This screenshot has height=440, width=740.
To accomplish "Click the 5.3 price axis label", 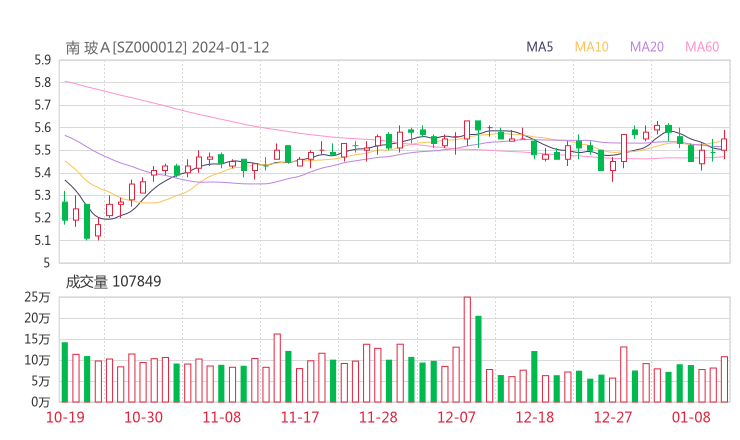I will [x=42, y=195].
